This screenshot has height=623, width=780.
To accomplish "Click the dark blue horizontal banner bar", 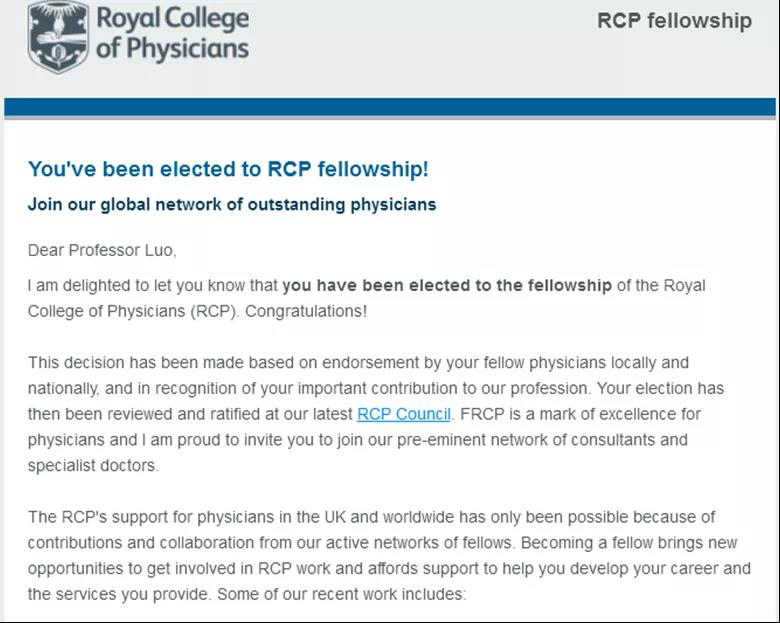I will [x=390, y=108].
